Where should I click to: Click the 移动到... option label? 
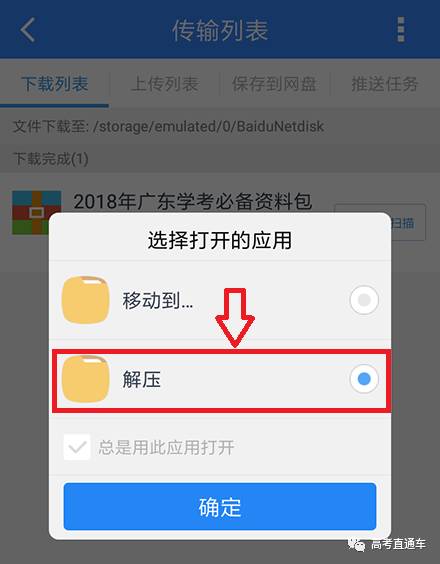158,300
